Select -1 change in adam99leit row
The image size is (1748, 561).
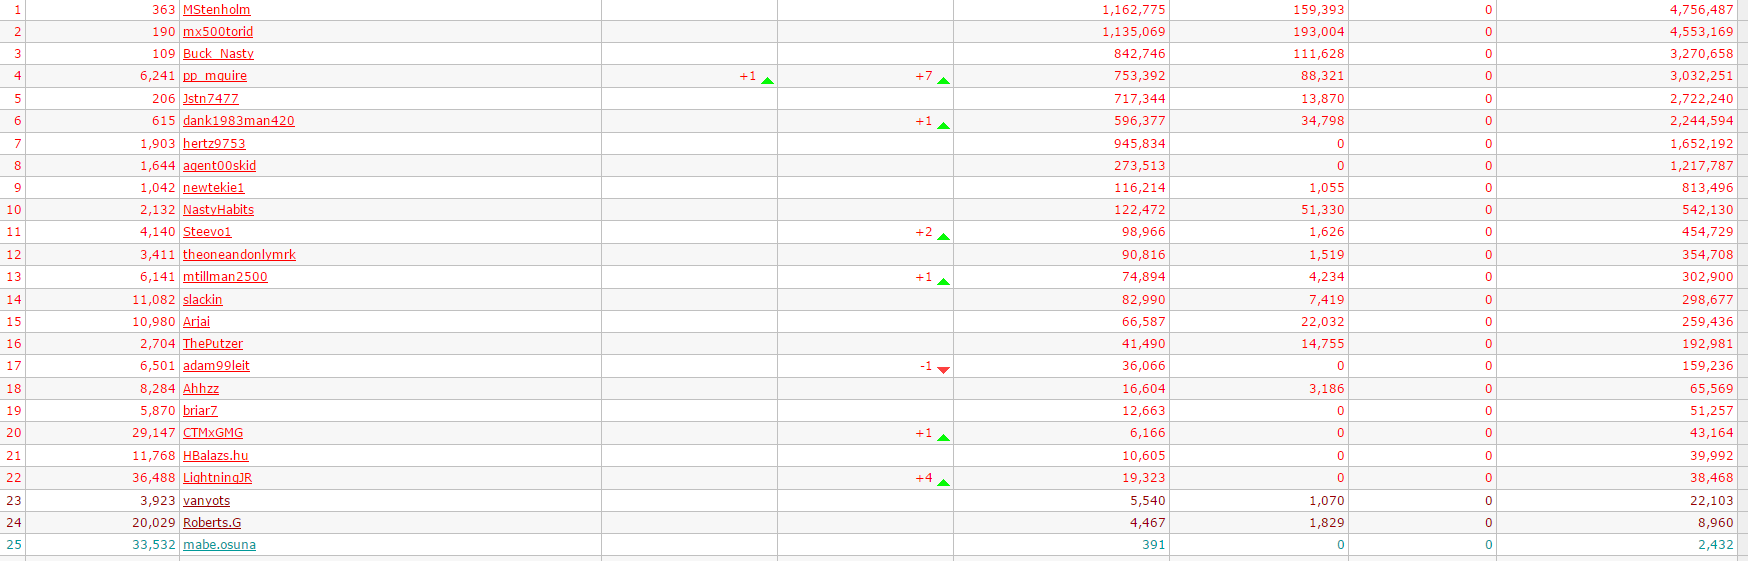pos(925,366)
